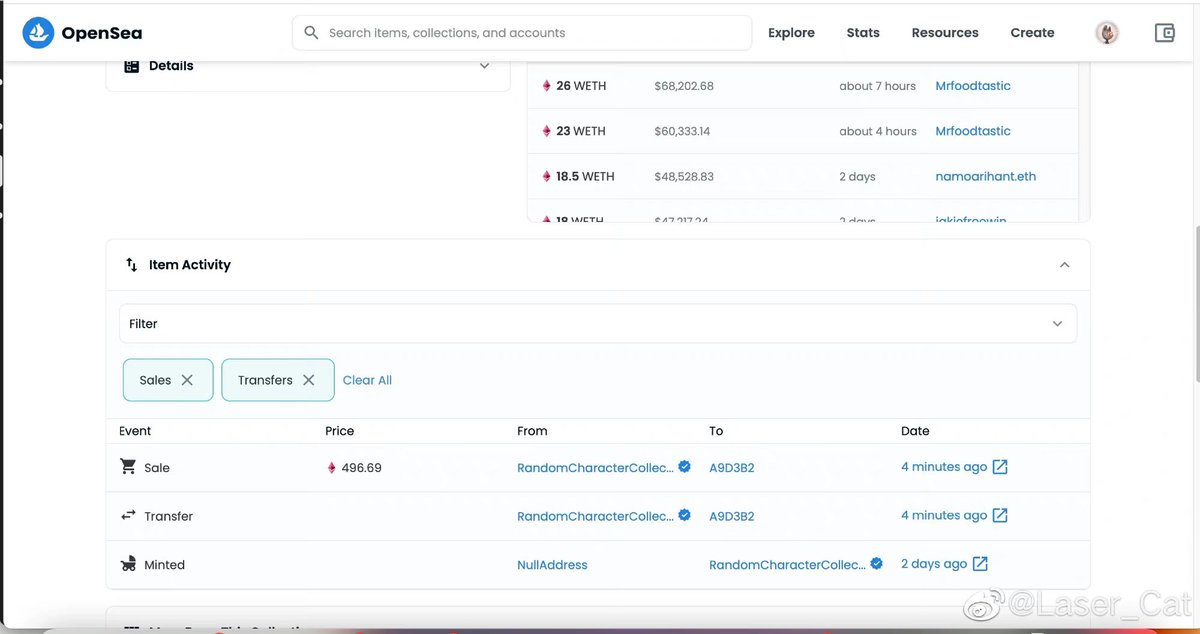Open external link for the Transfer row
The image size is (1200, 634).
click(1000, 515)
